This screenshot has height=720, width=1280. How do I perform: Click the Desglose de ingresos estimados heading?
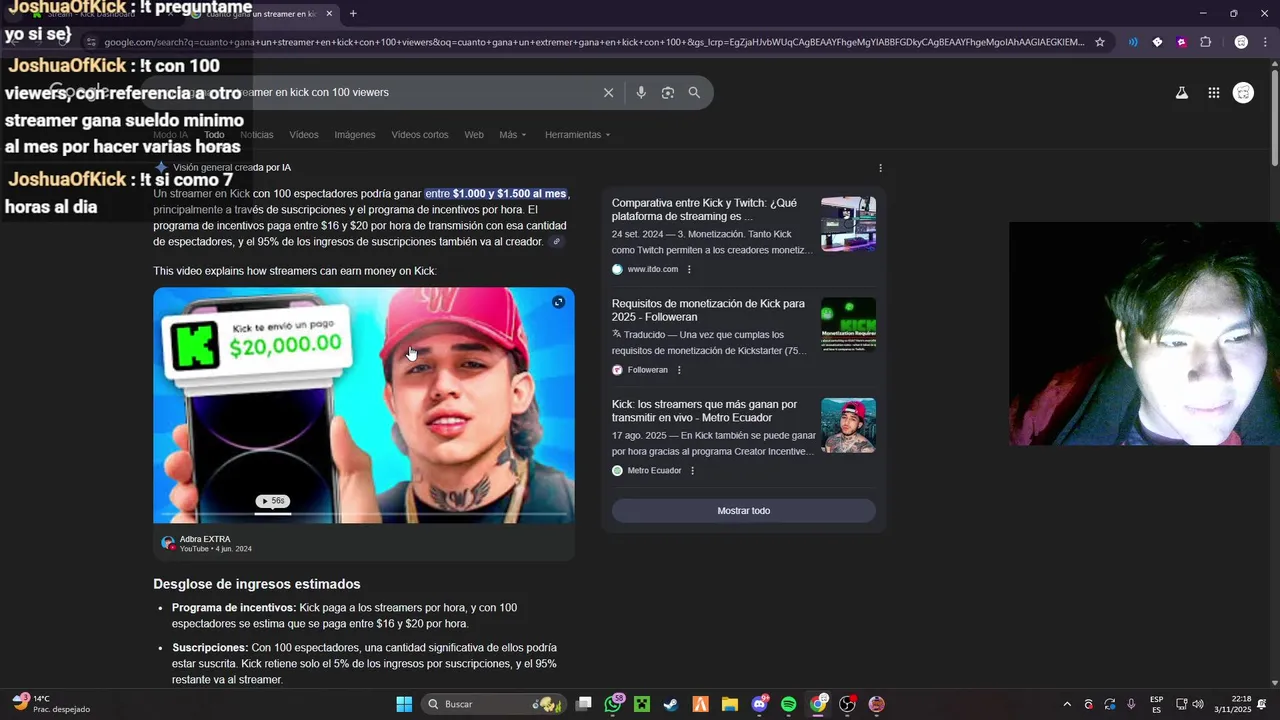point(257,584)
